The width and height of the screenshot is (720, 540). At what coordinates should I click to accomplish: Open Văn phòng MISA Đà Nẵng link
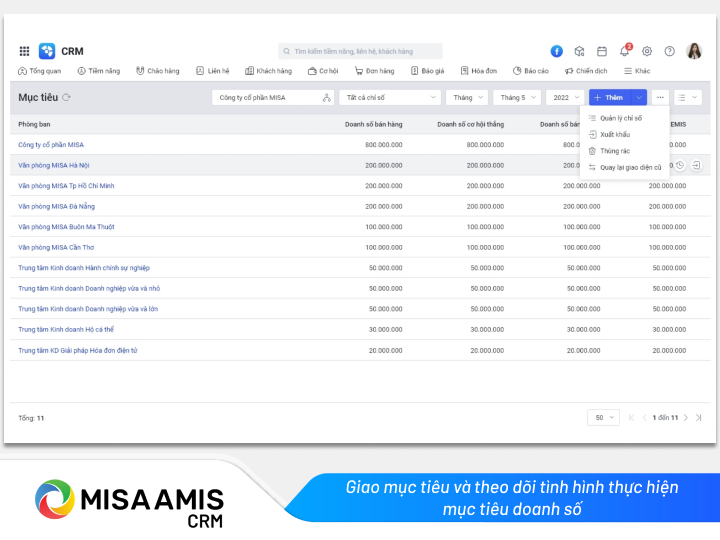click(56, 207)
